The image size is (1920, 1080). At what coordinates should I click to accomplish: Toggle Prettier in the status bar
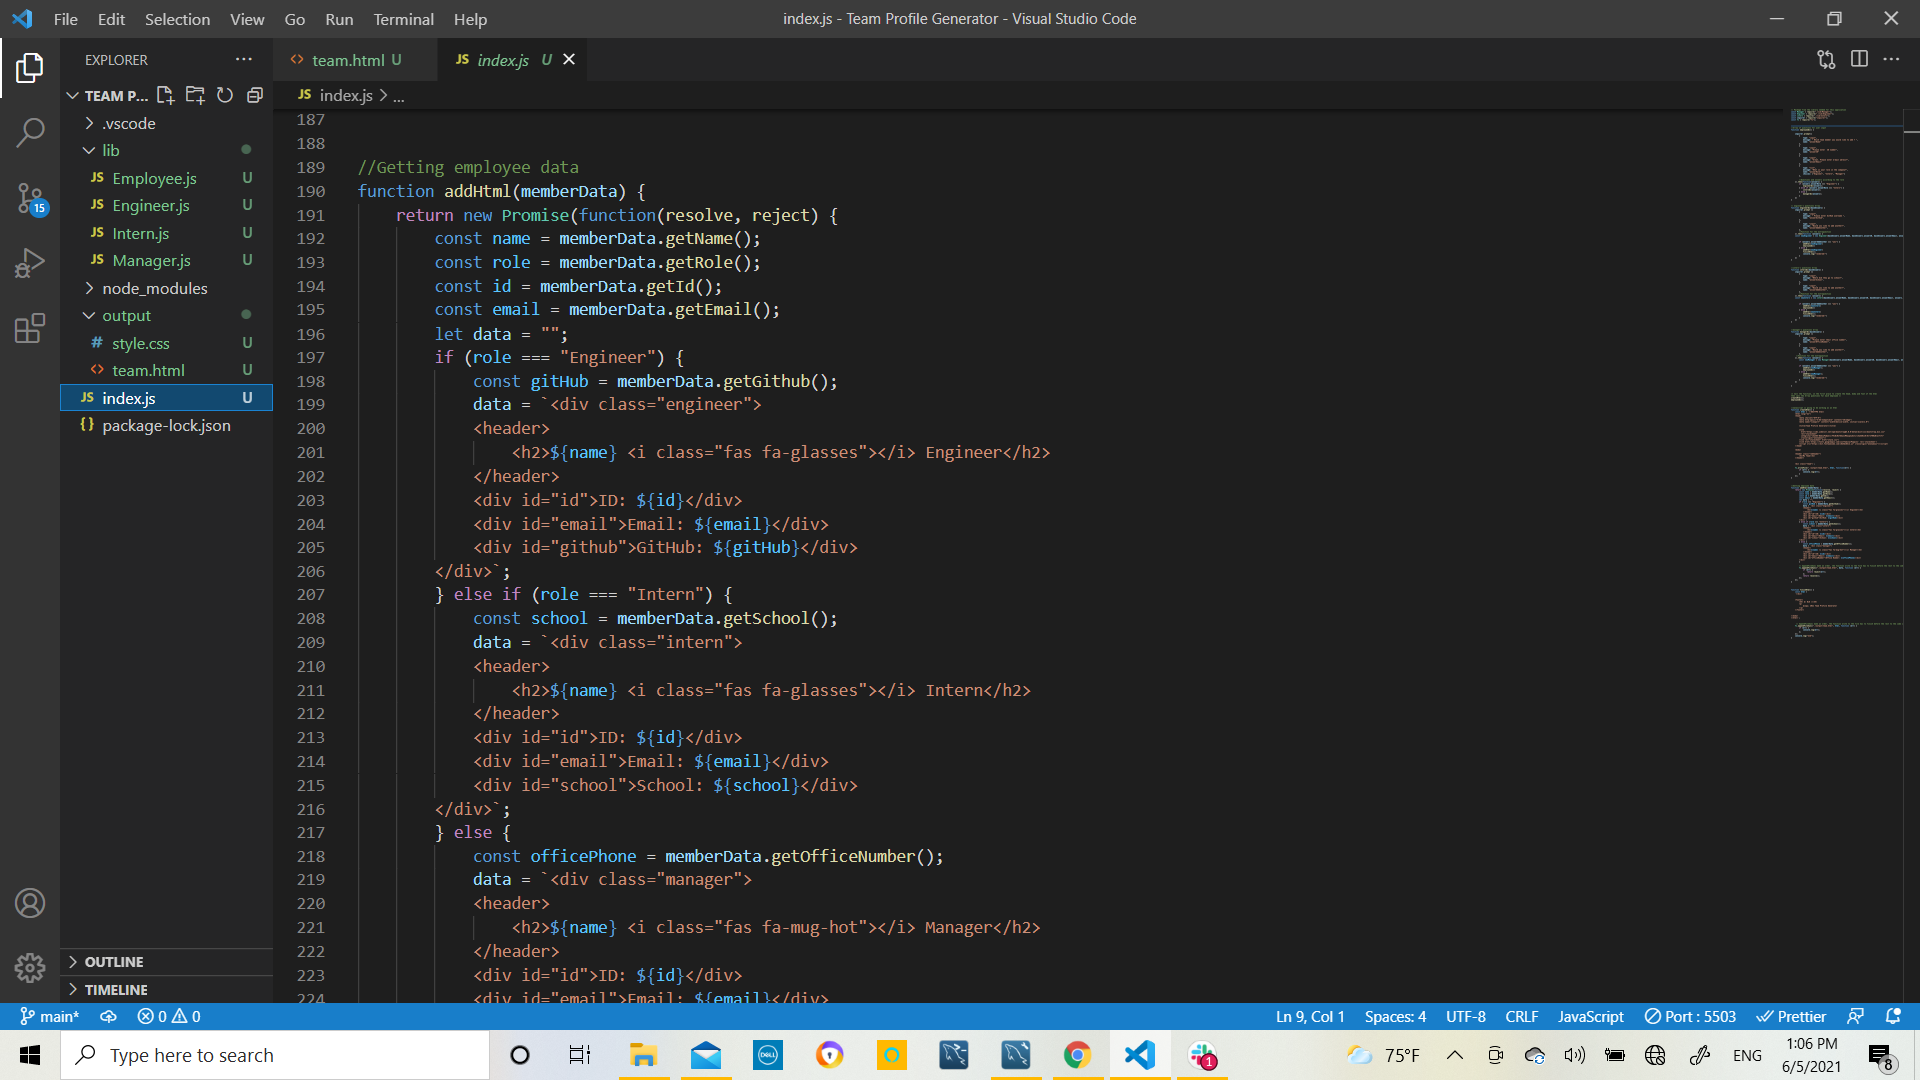pos(1791,1016)
